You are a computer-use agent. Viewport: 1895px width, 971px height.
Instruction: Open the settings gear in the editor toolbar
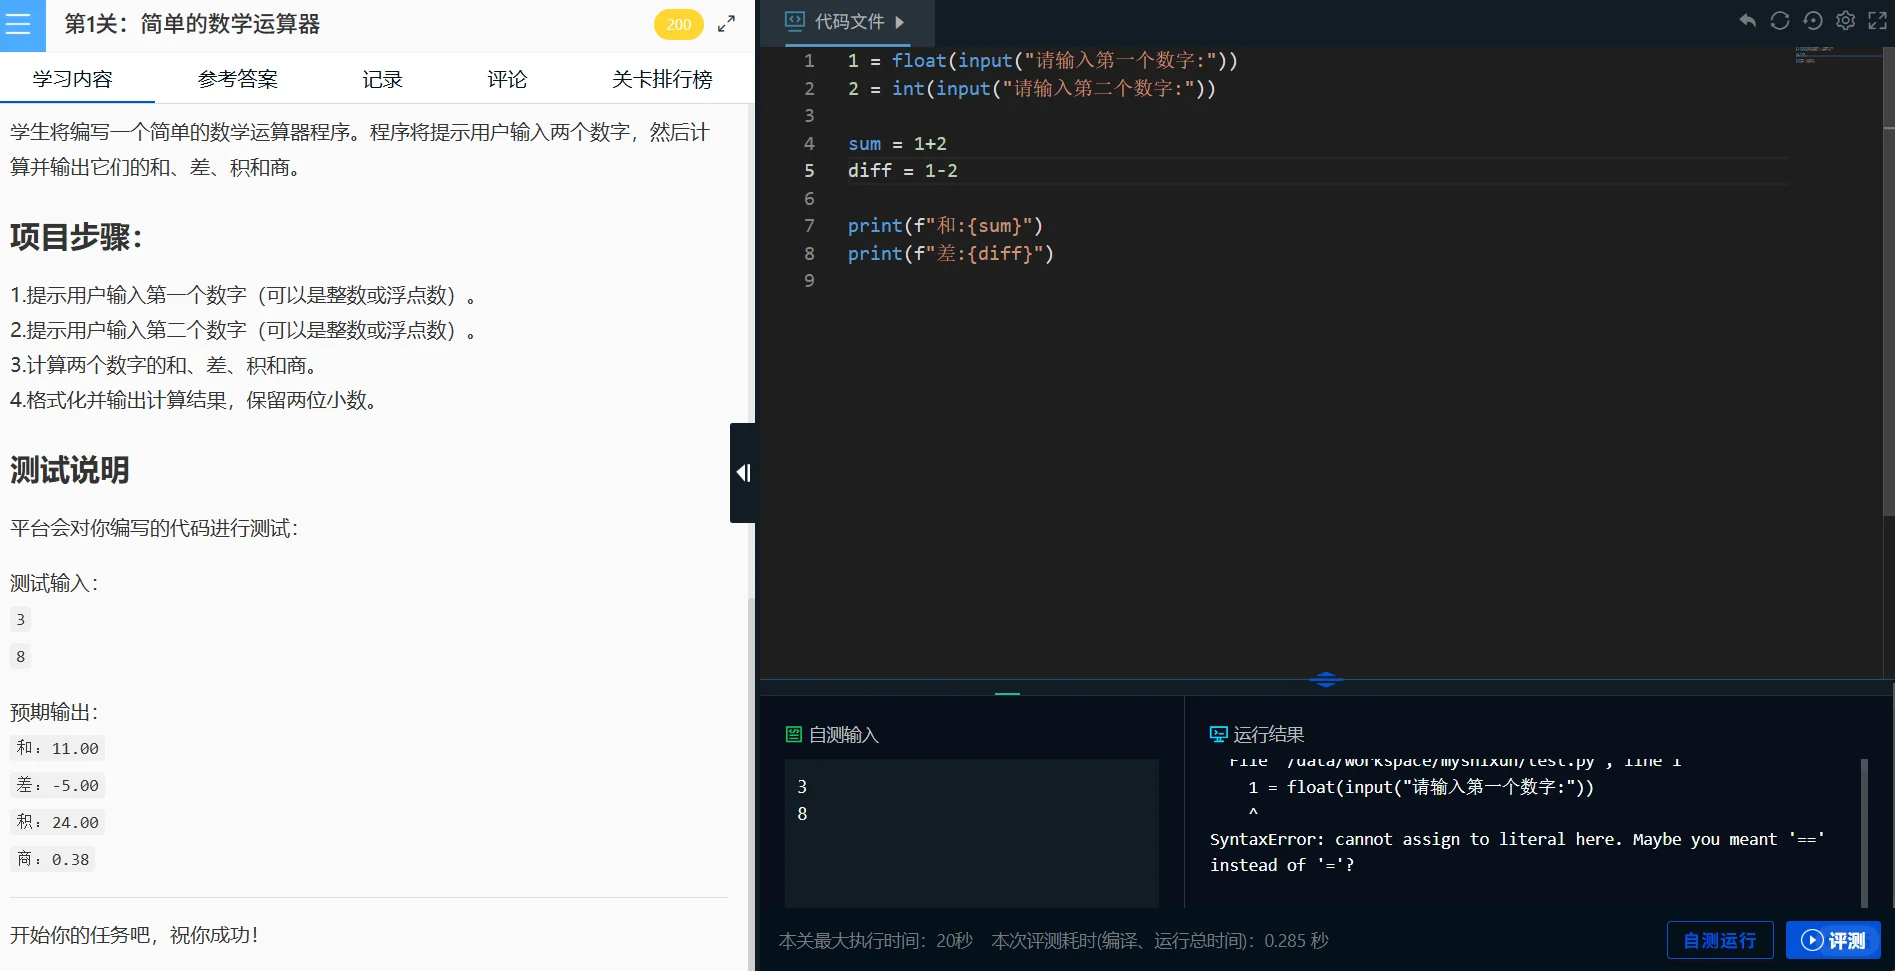click(1845, 20)
